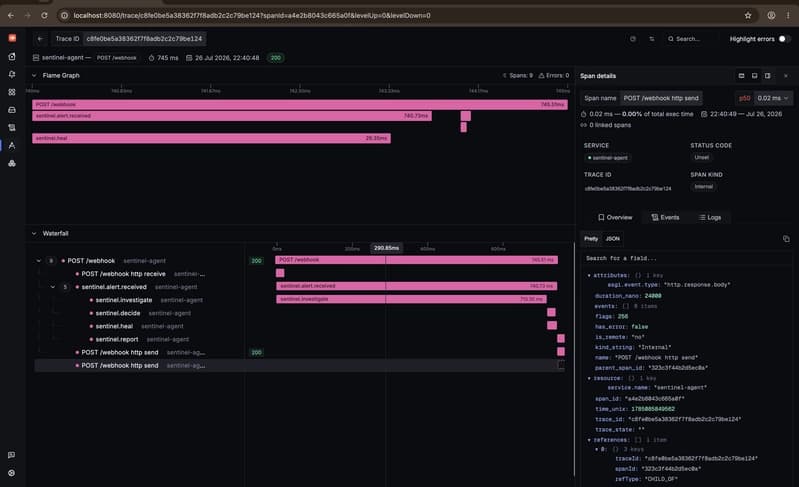The height and width of the screenshot is (487, 799).
Task: Switch to the Events tab
Action: coord(665,218)
